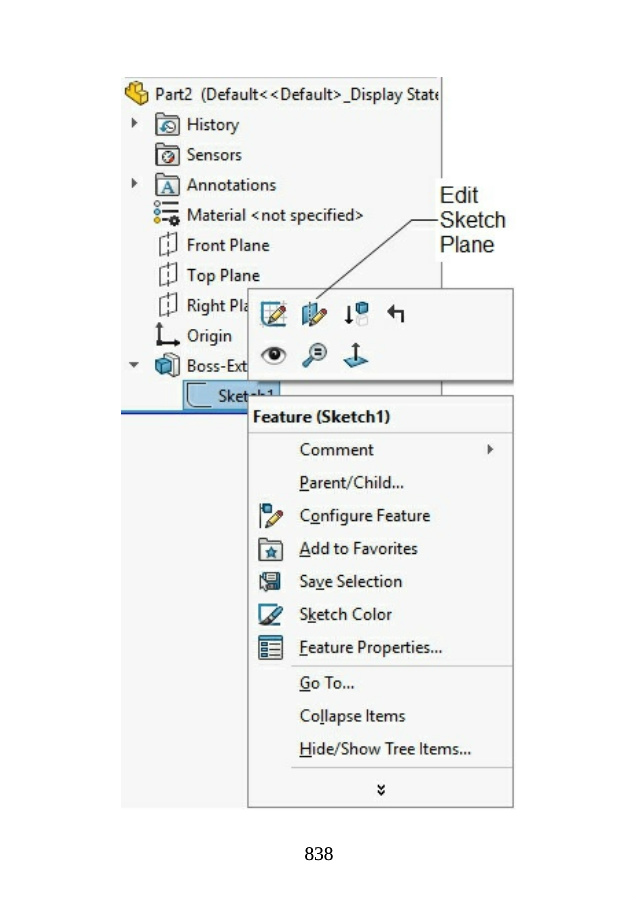Show more menu items with the double chevron
636x900 pixels.
coord(381,790)
